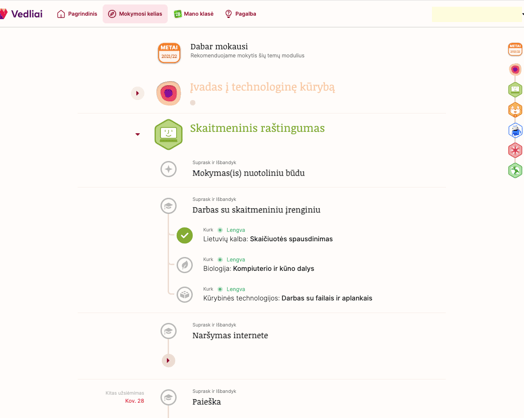
Task: Click the yellow field in the header
Action: (477, 14)
